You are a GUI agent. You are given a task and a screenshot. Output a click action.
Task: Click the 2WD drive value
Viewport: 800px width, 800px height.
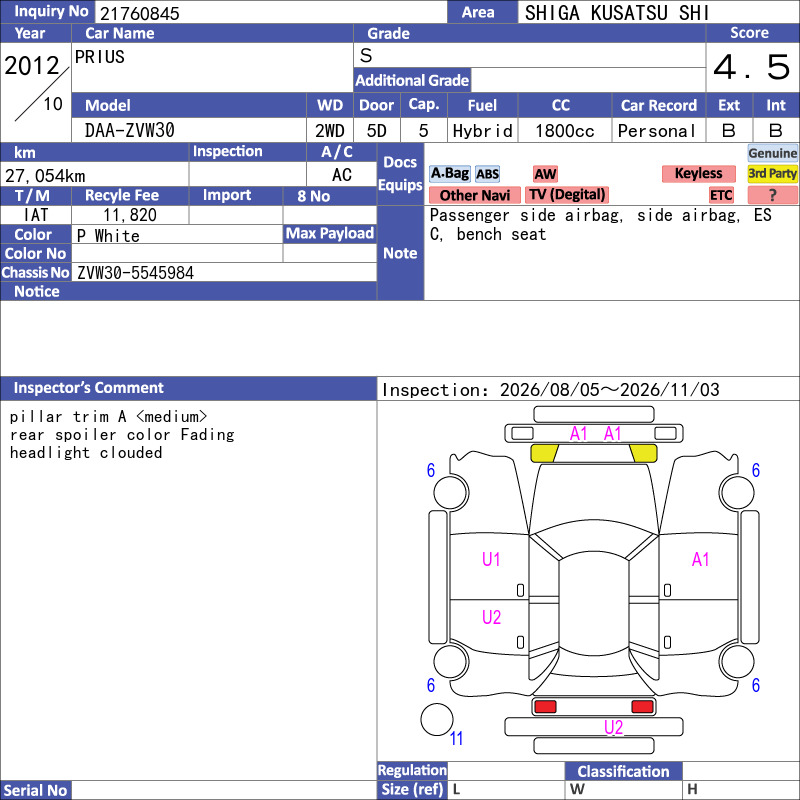click(330, 131)
